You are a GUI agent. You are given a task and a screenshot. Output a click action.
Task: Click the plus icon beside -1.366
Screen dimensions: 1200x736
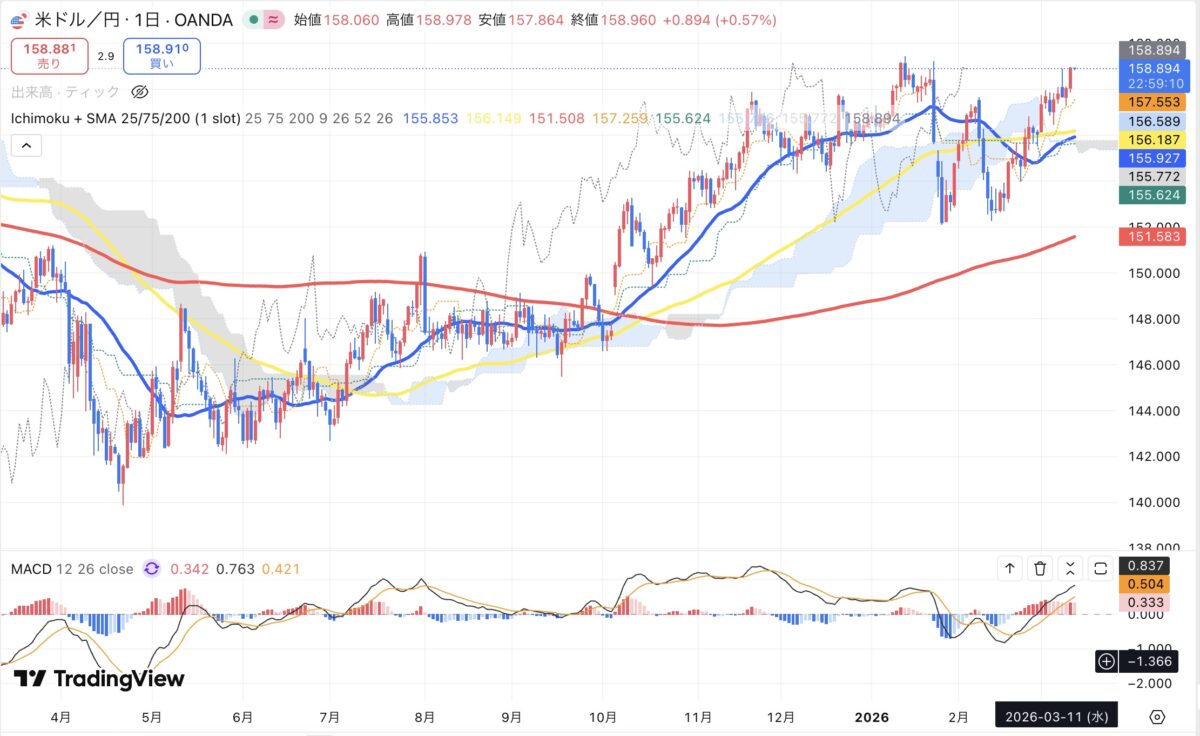(x=1106, y=661)
